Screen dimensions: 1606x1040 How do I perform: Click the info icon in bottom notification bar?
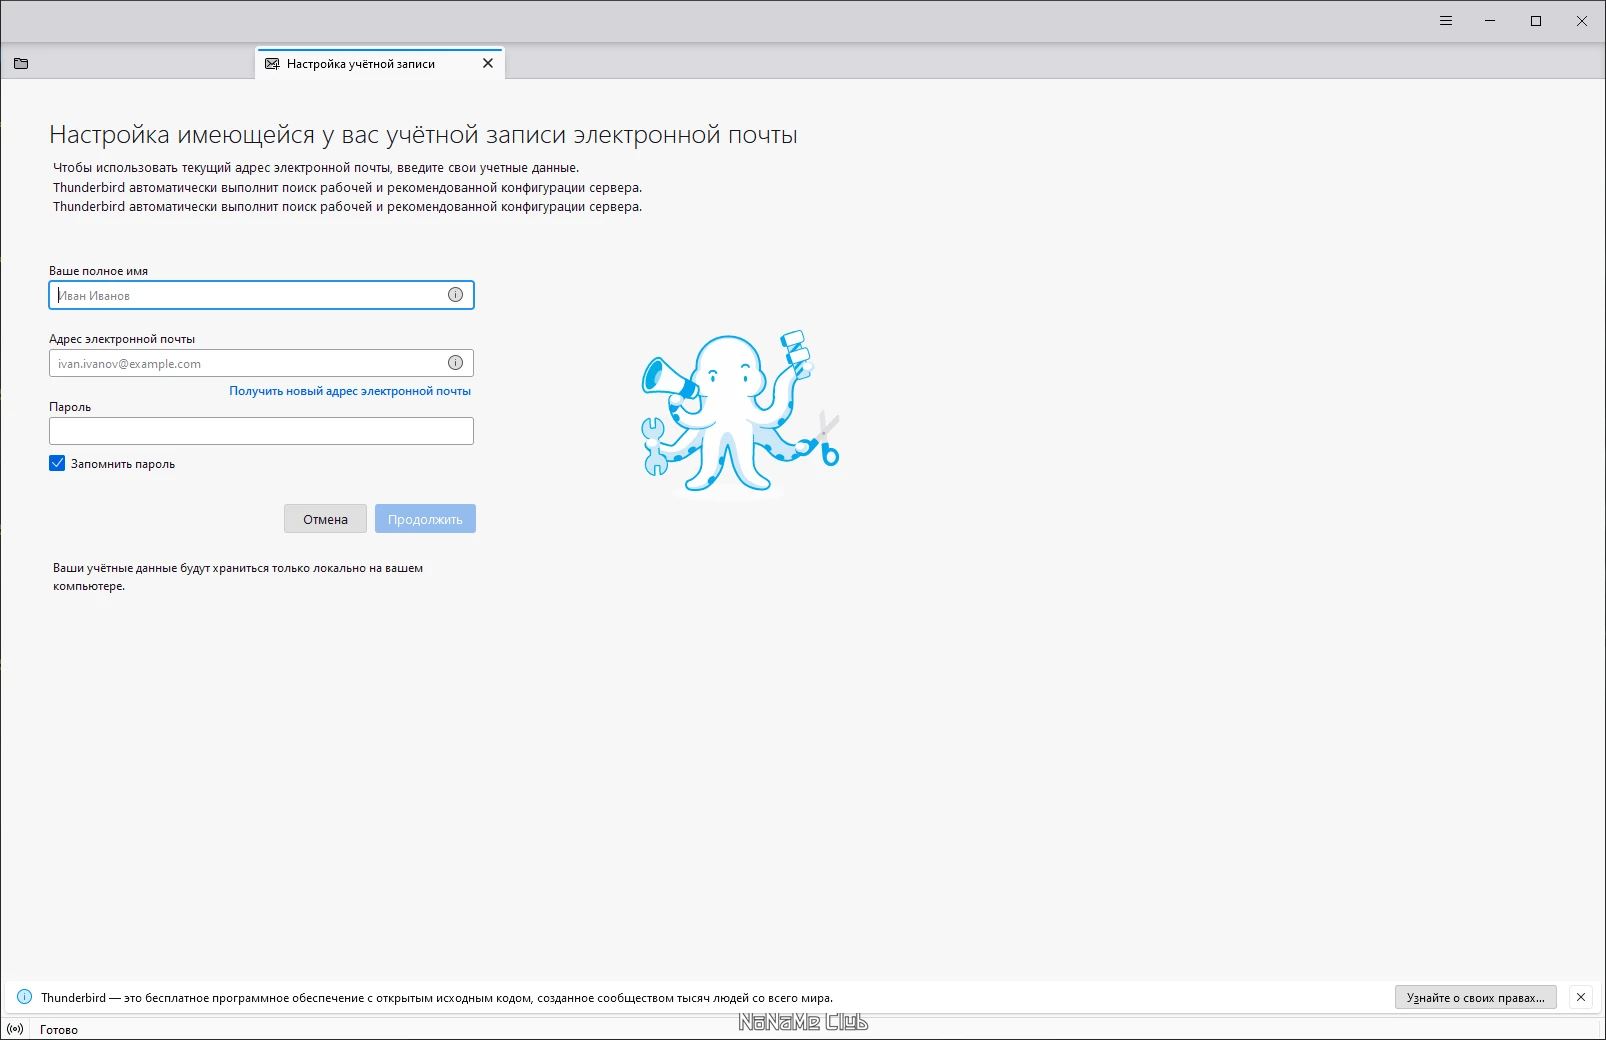click(25, 997)
